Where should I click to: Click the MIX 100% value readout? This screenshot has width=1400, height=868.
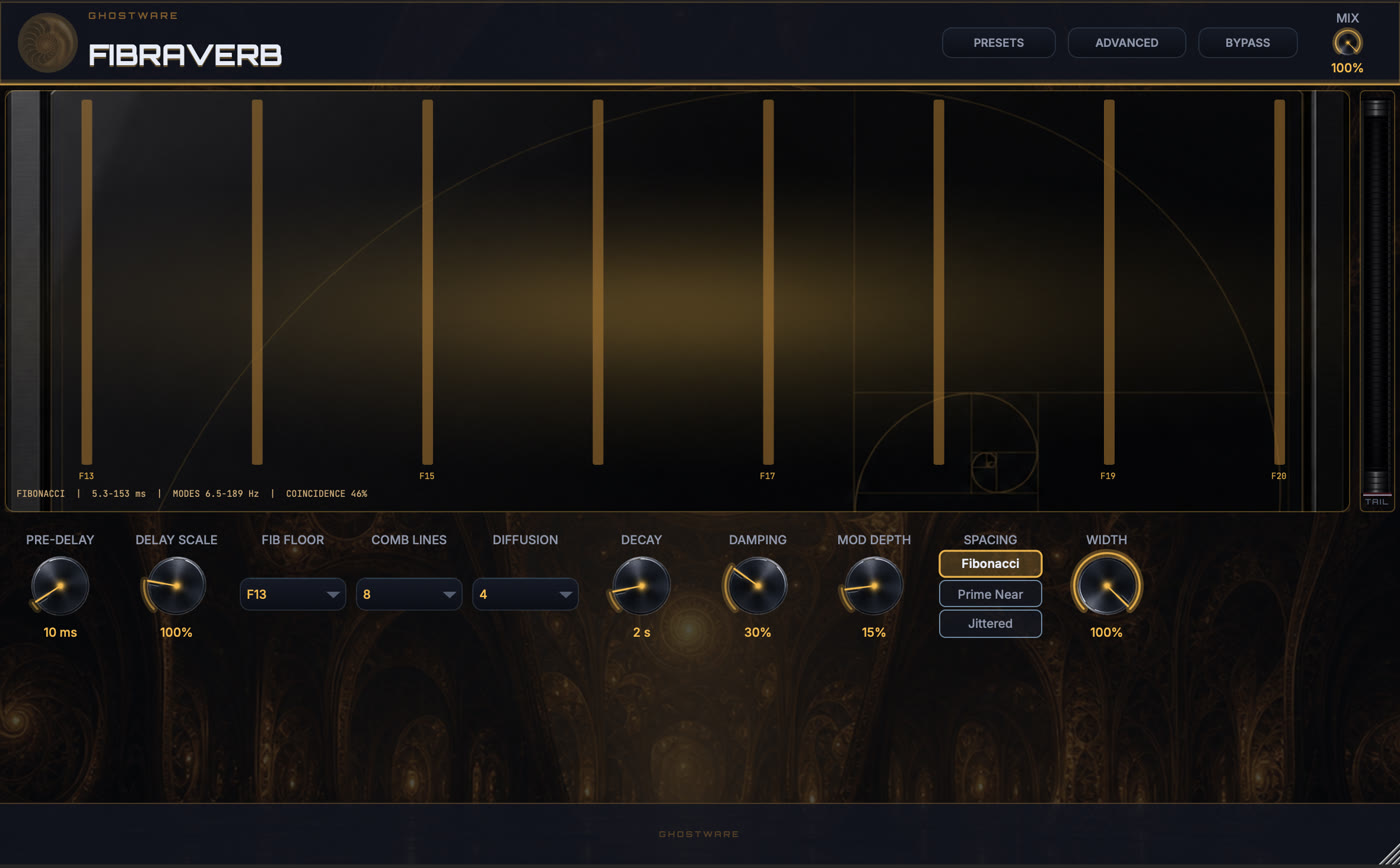[1347, 69]
